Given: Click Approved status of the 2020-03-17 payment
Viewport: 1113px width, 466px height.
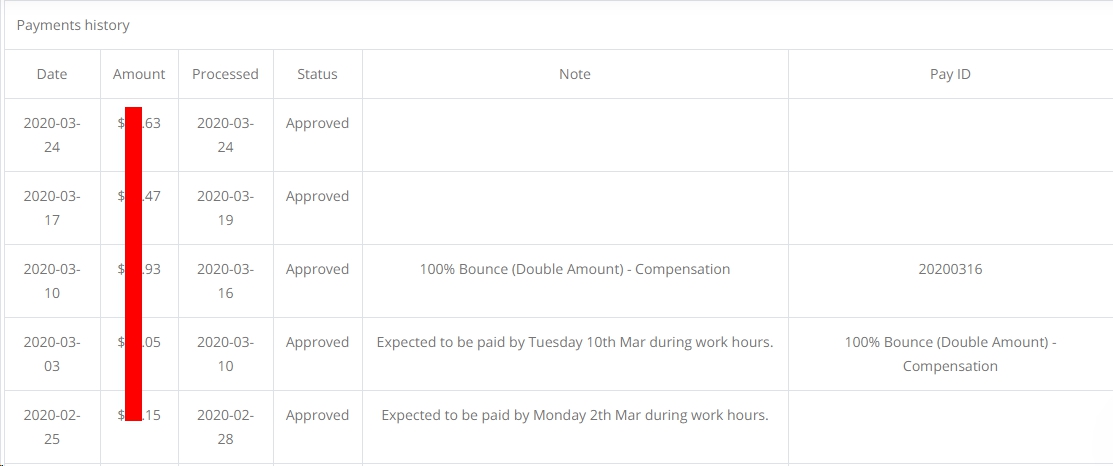Looking at the screenshot, I should pyautogui.click(x=317, y=196).
